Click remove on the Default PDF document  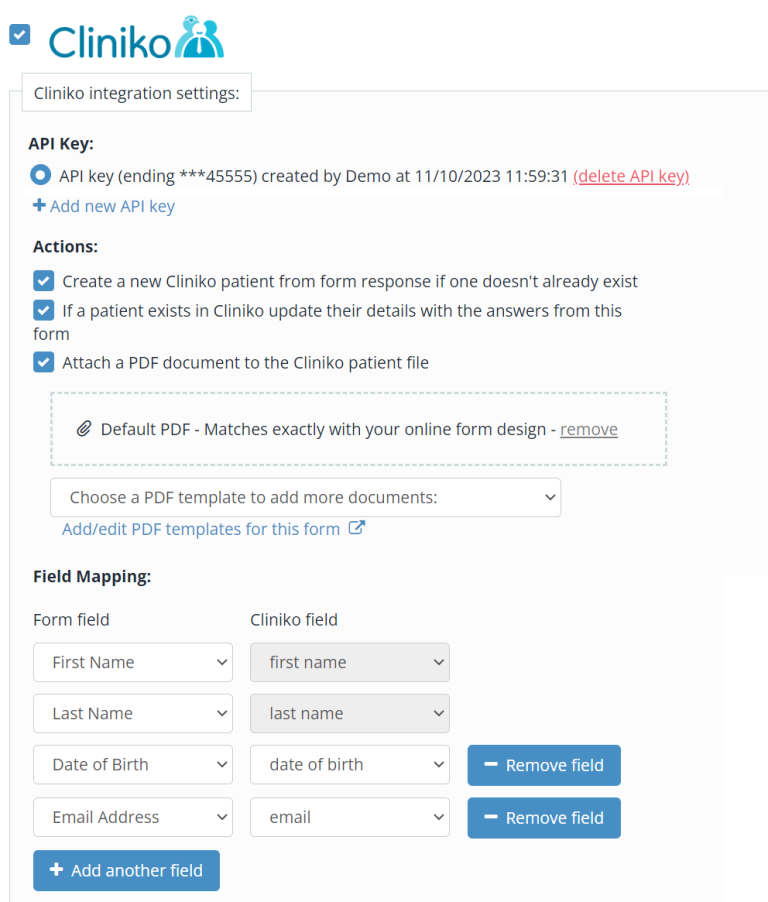(588, 429)
